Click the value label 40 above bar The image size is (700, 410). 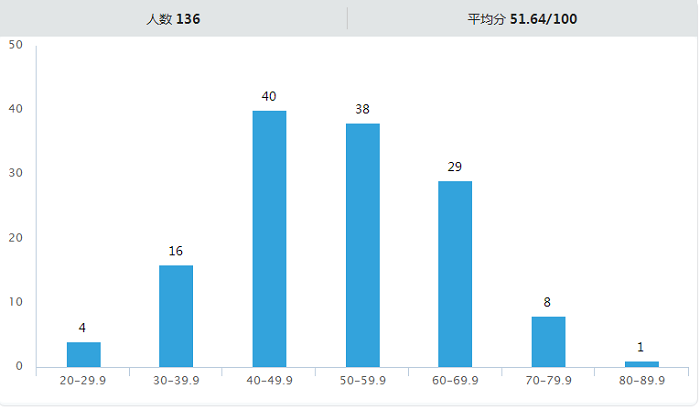[269, 97]
